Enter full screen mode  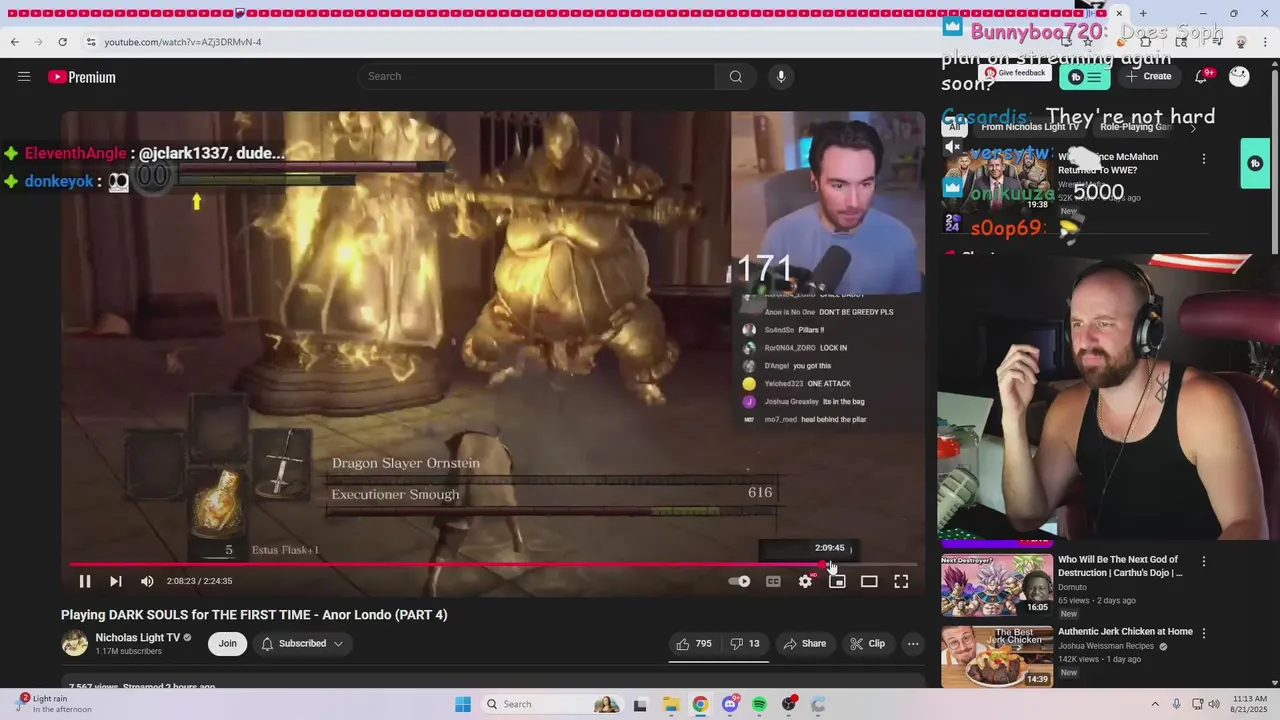click(901, 581)
